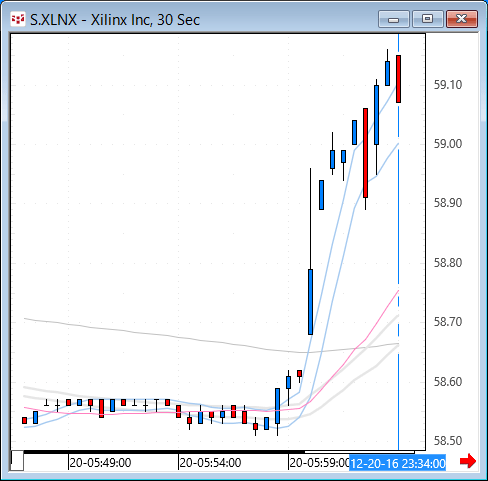The width and height of the screenshot is (488, 481).
Task: Minimize the S.XLNX chart window
Action: point(394,19)
